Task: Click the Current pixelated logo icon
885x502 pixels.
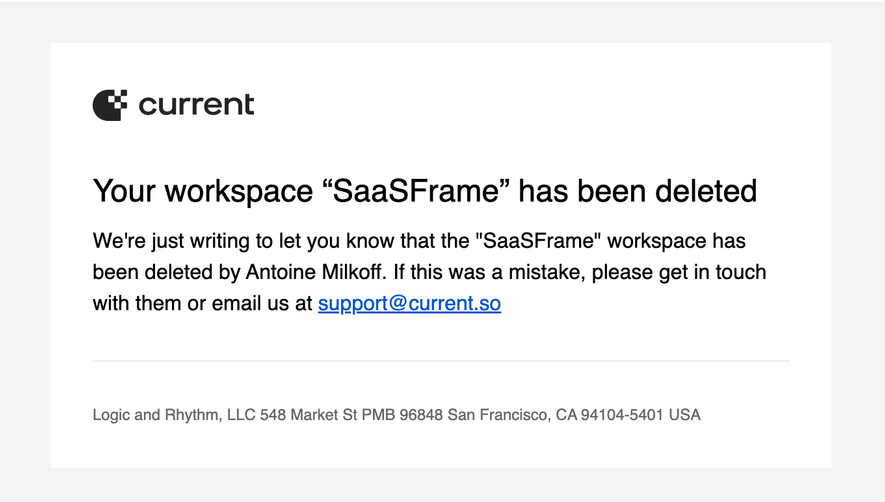Action: (x=110, y=105)
